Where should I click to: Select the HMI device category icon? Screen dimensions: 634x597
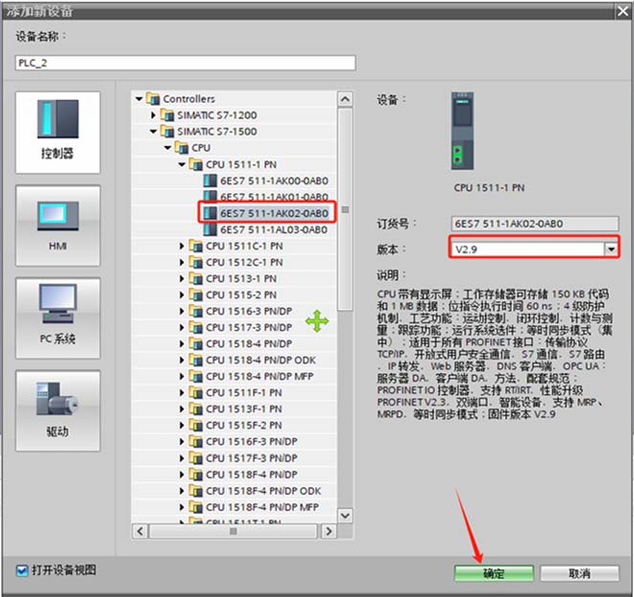pyautogui.click(x=57, y=226)
